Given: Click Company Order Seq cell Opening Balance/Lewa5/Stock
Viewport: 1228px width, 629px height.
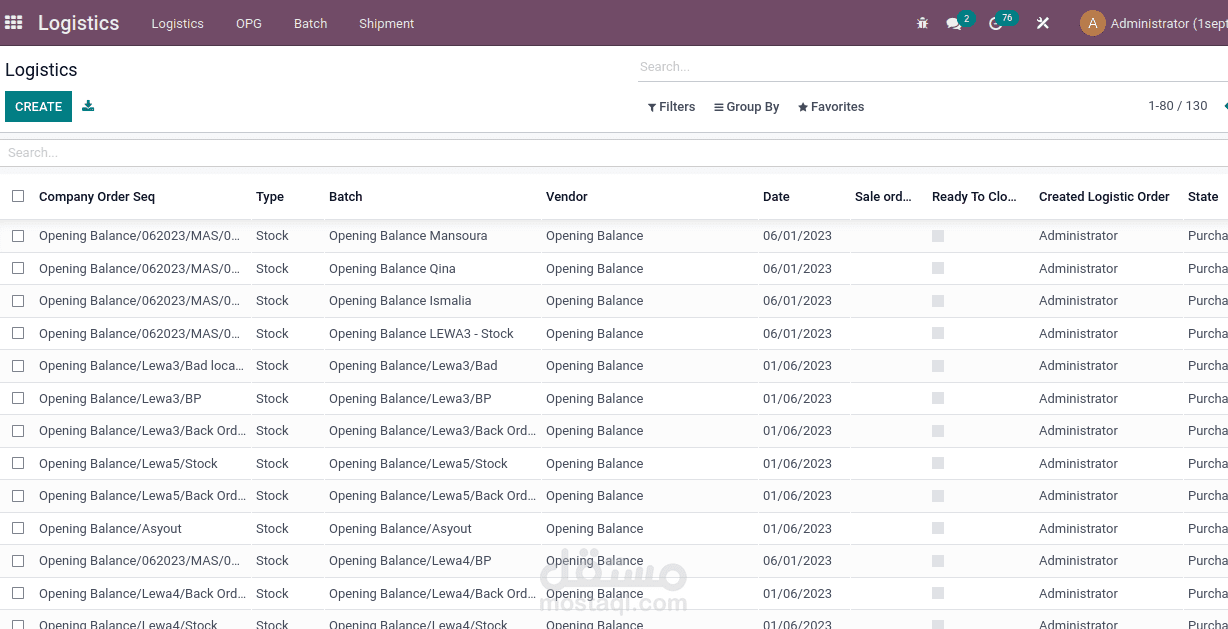Looking at the screenshot, I should pyautogui.click(x=128, y=463).
